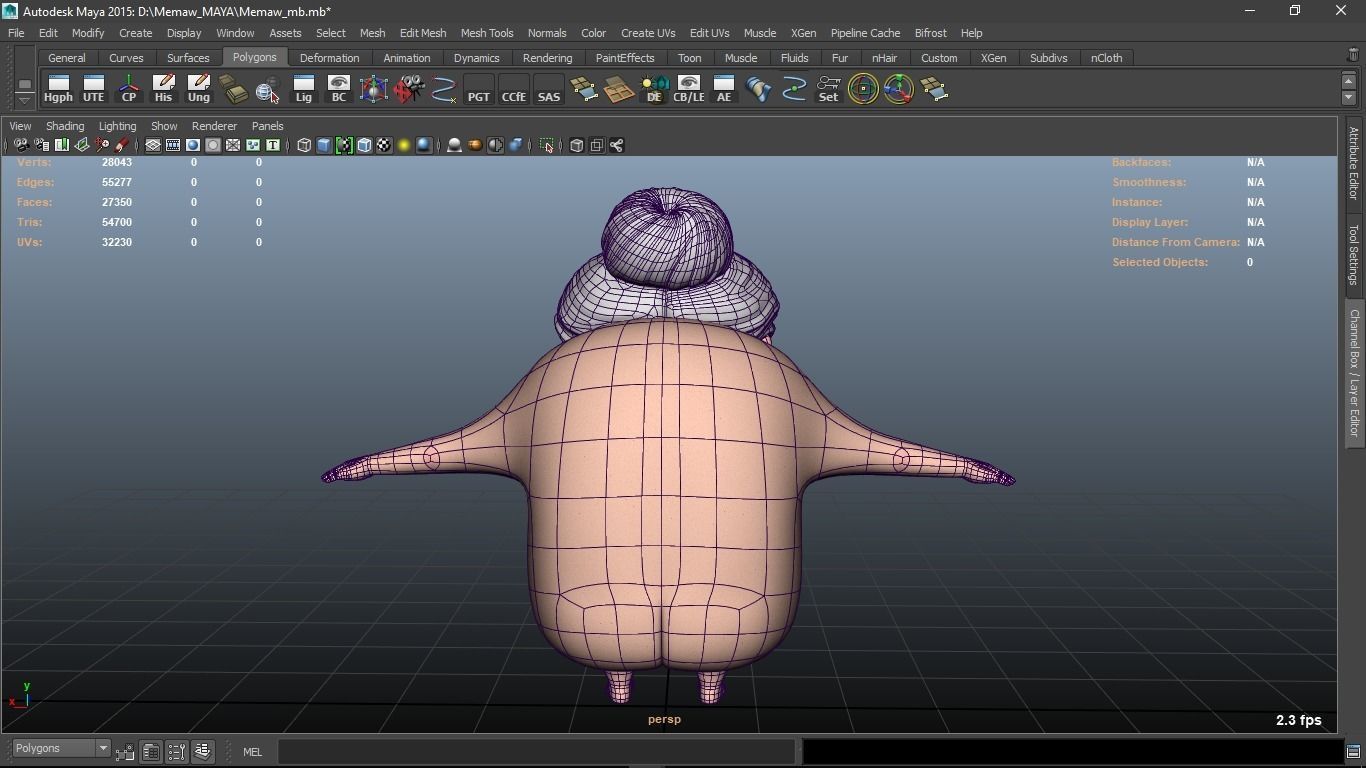Click the MEL command language button
This screenshot has width=1366, height=768.
tap(252, 752)
